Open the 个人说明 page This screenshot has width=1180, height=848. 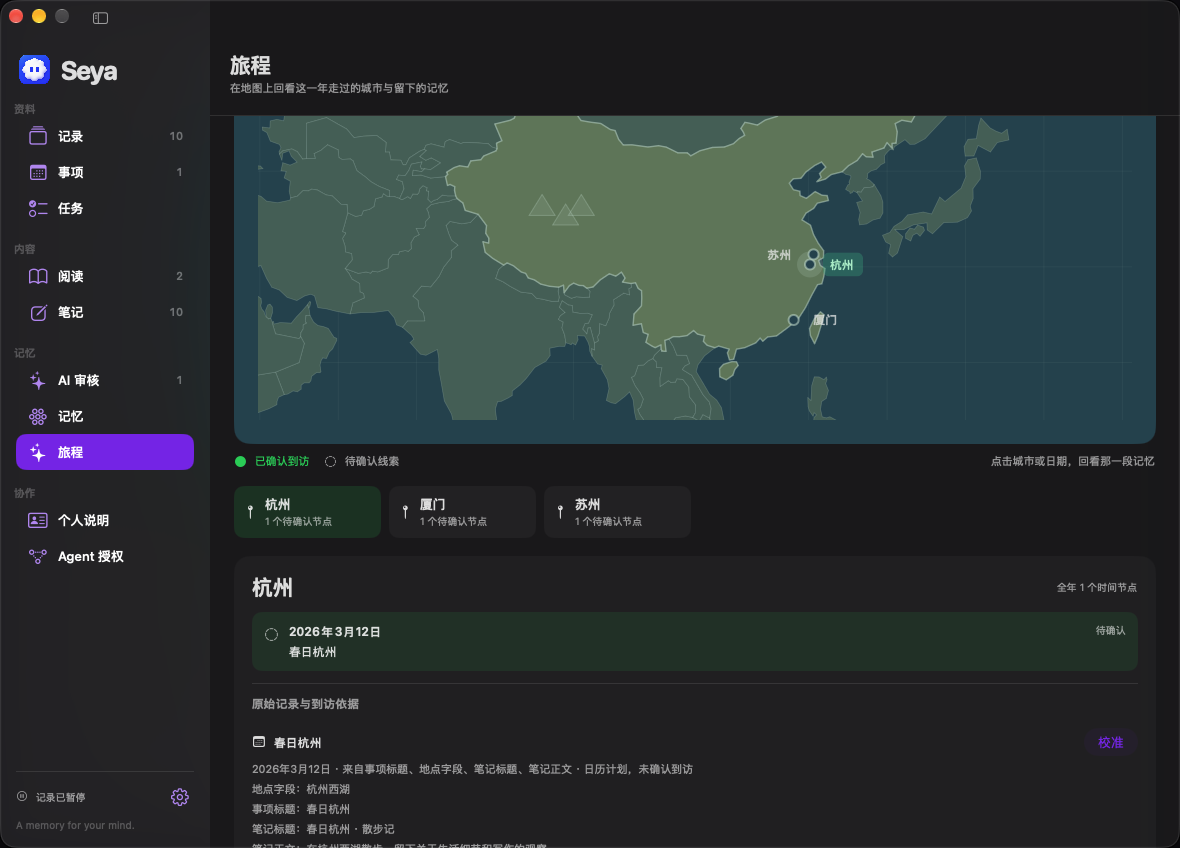105,520
